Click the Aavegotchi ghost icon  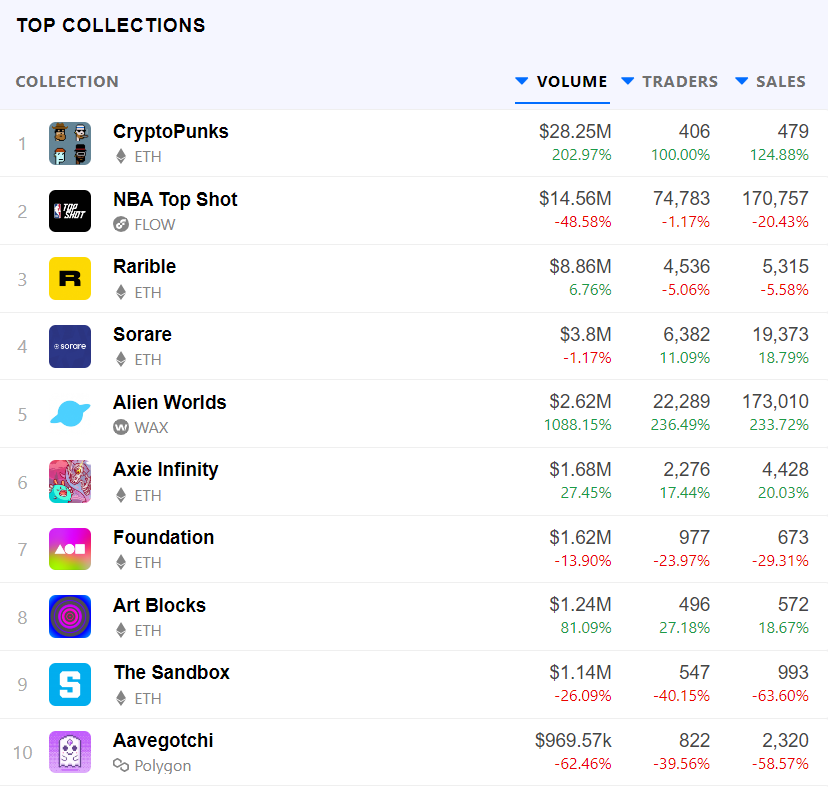(x=70, y=752)
